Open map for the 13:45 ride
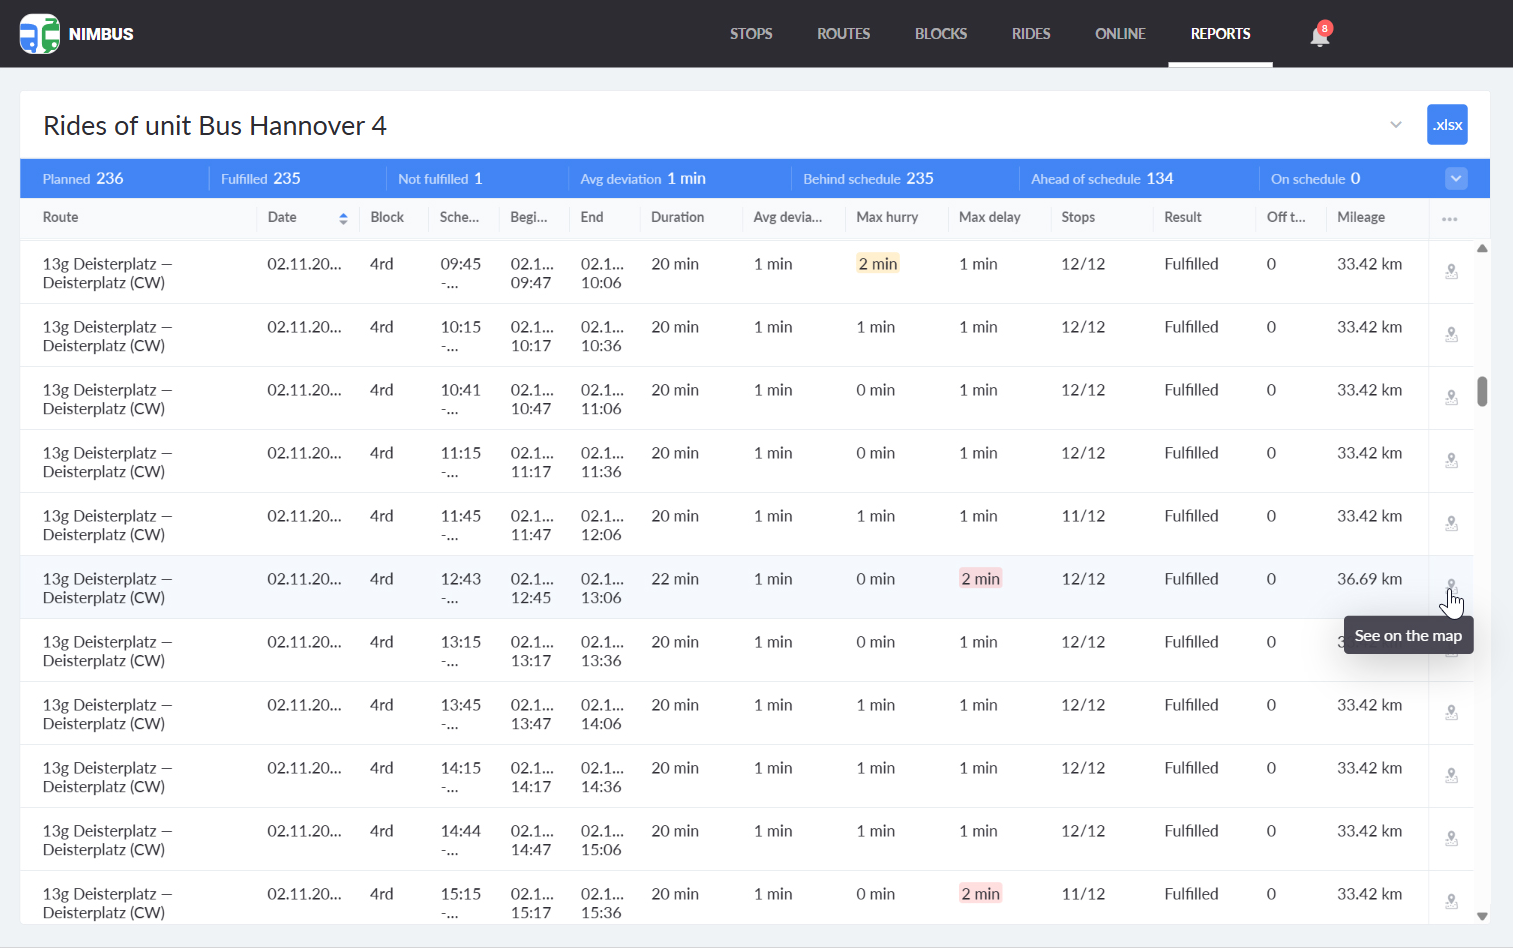Viewport: 1513px width, 948px height. 1451,713
